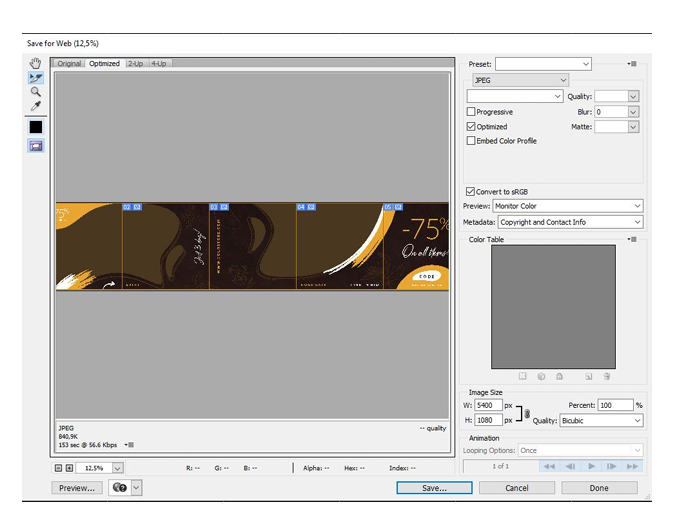Click the image height H field
Image resolution: width=680 pixels, height=523 pixels.
click(488, 420)
